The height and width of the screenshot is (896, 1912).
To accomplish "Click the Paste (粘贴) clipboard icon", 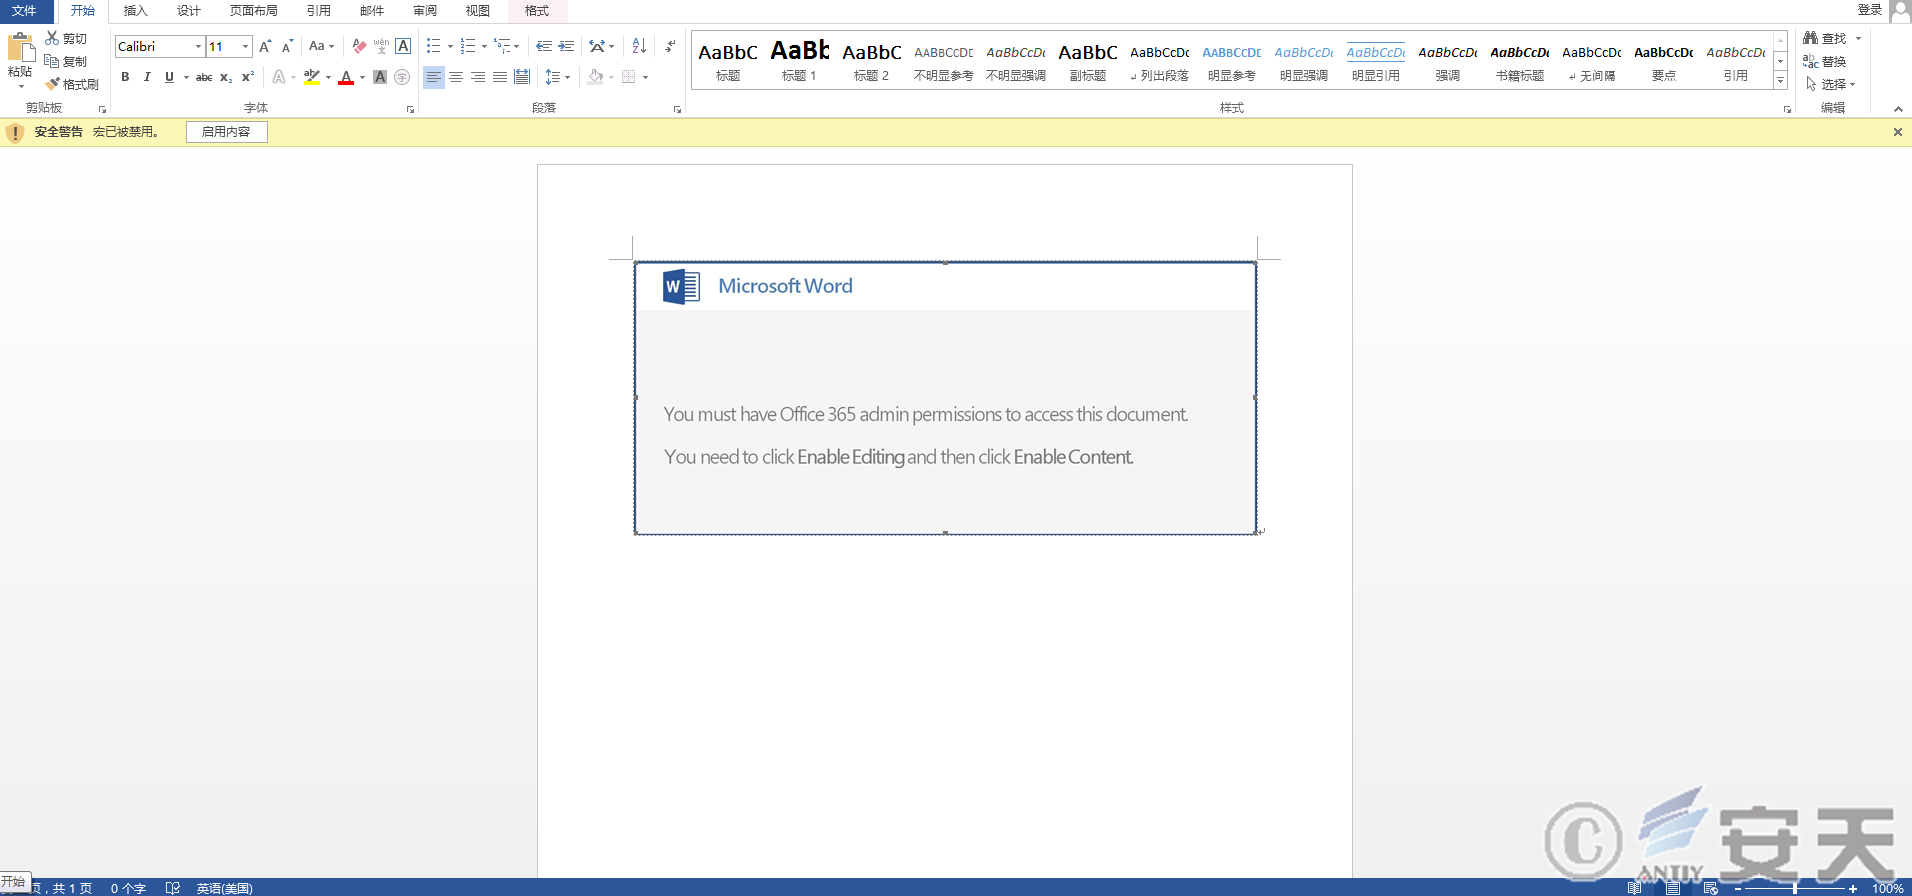I will [x=20, y=48].
